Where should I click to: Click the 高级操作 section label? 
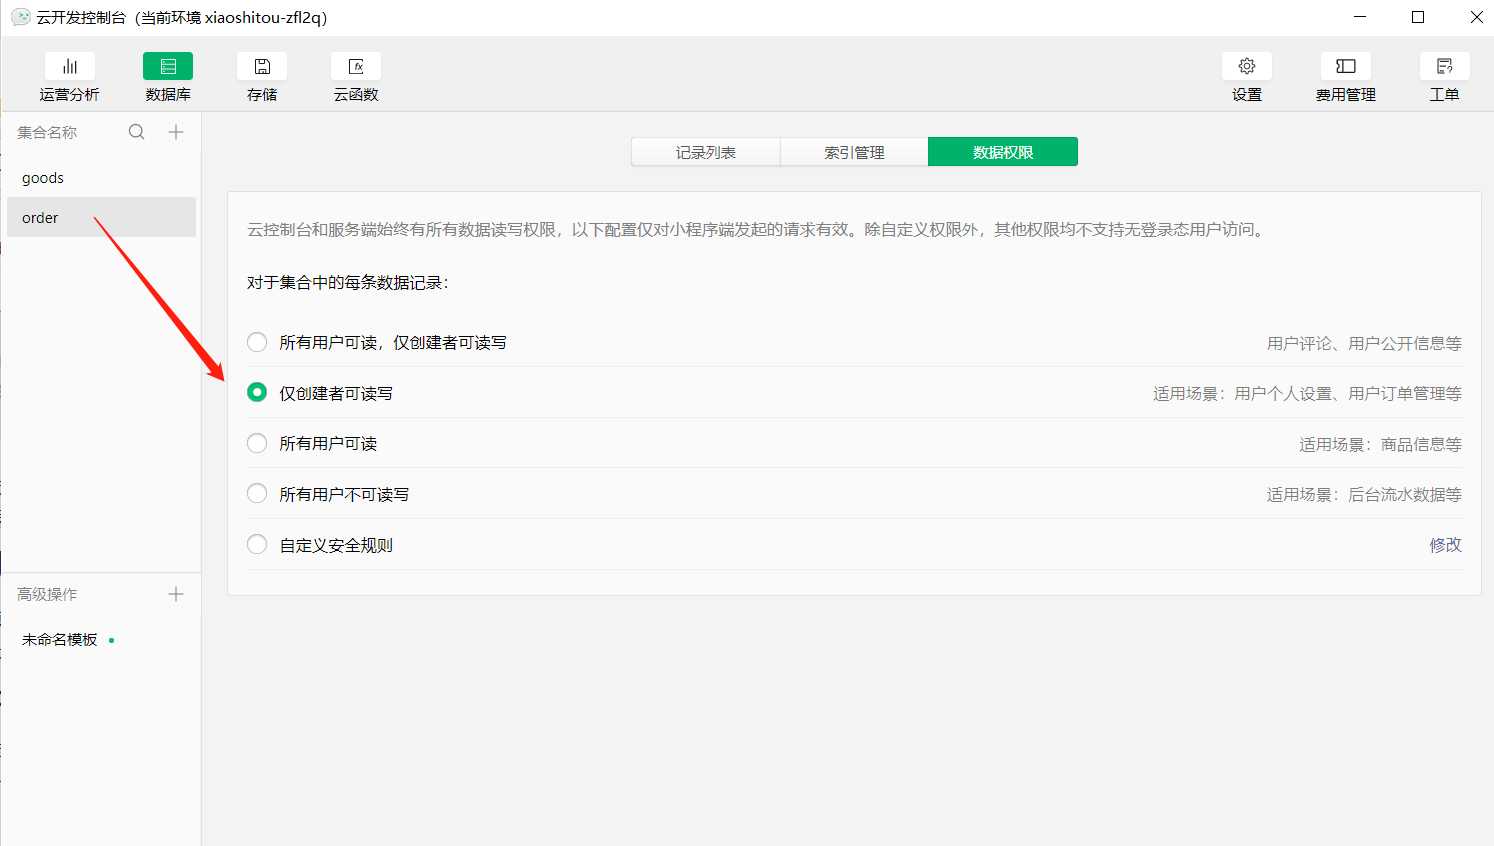[47, 594]
